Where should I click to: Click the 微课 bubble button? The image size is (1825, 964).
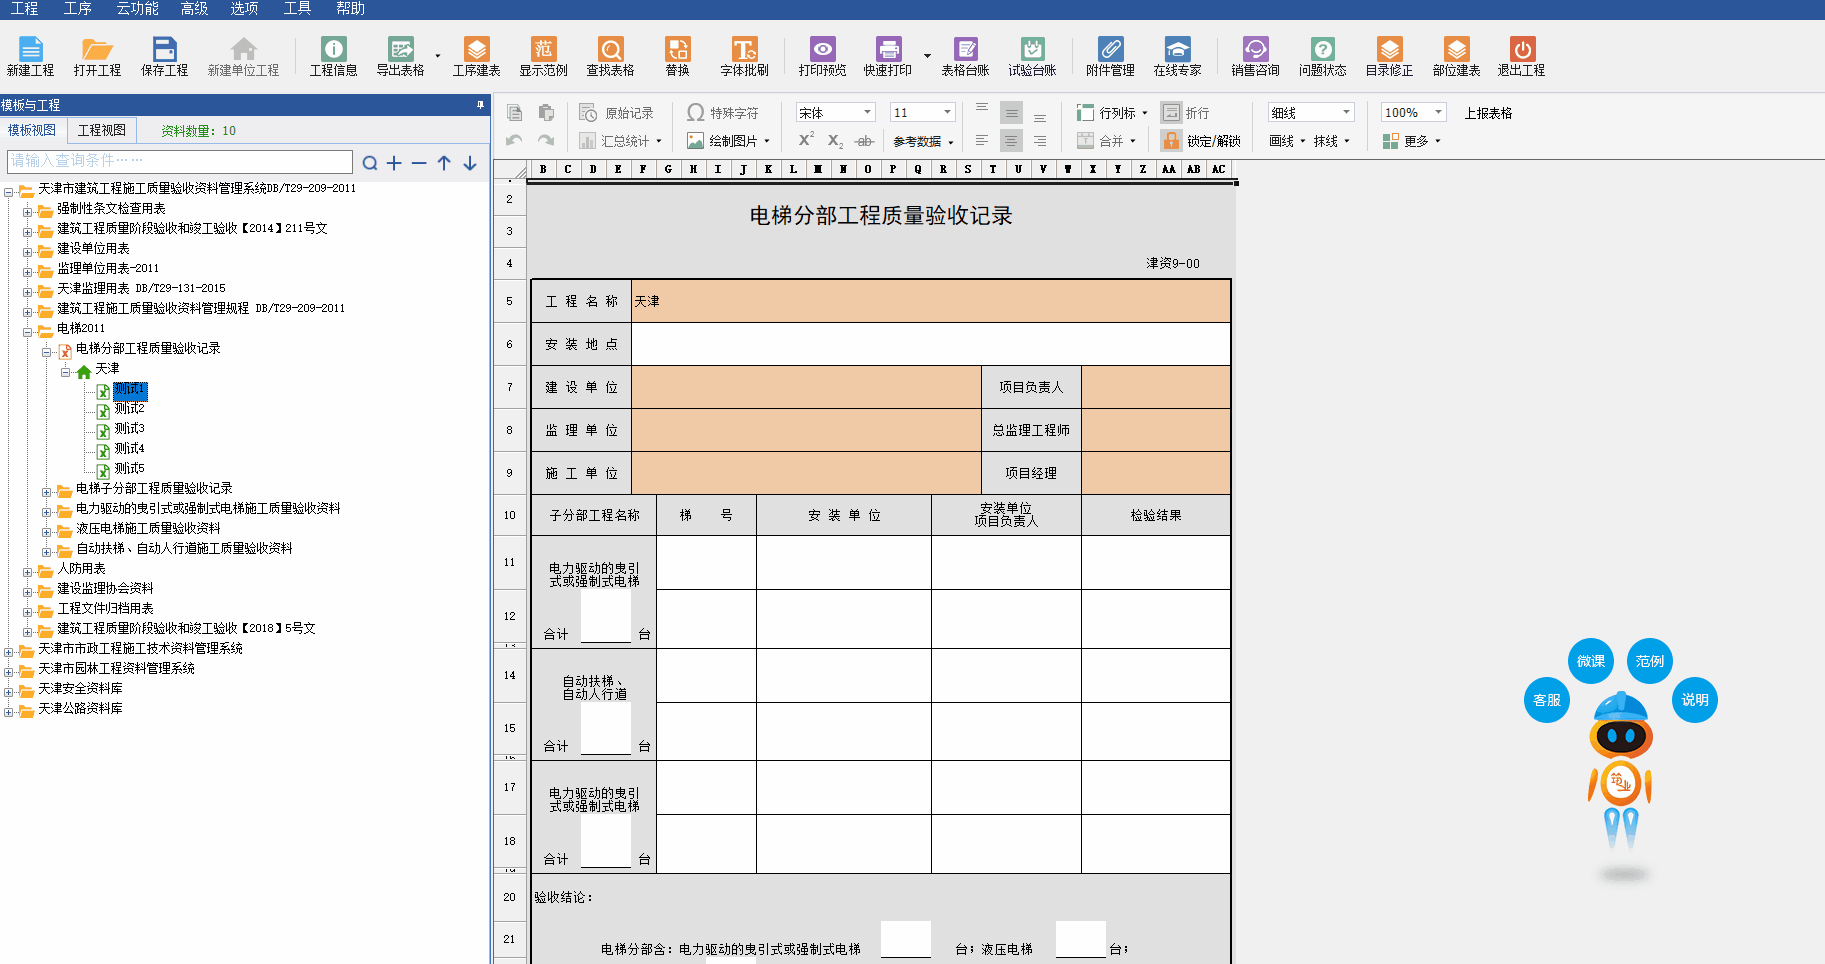(1590, 661)
